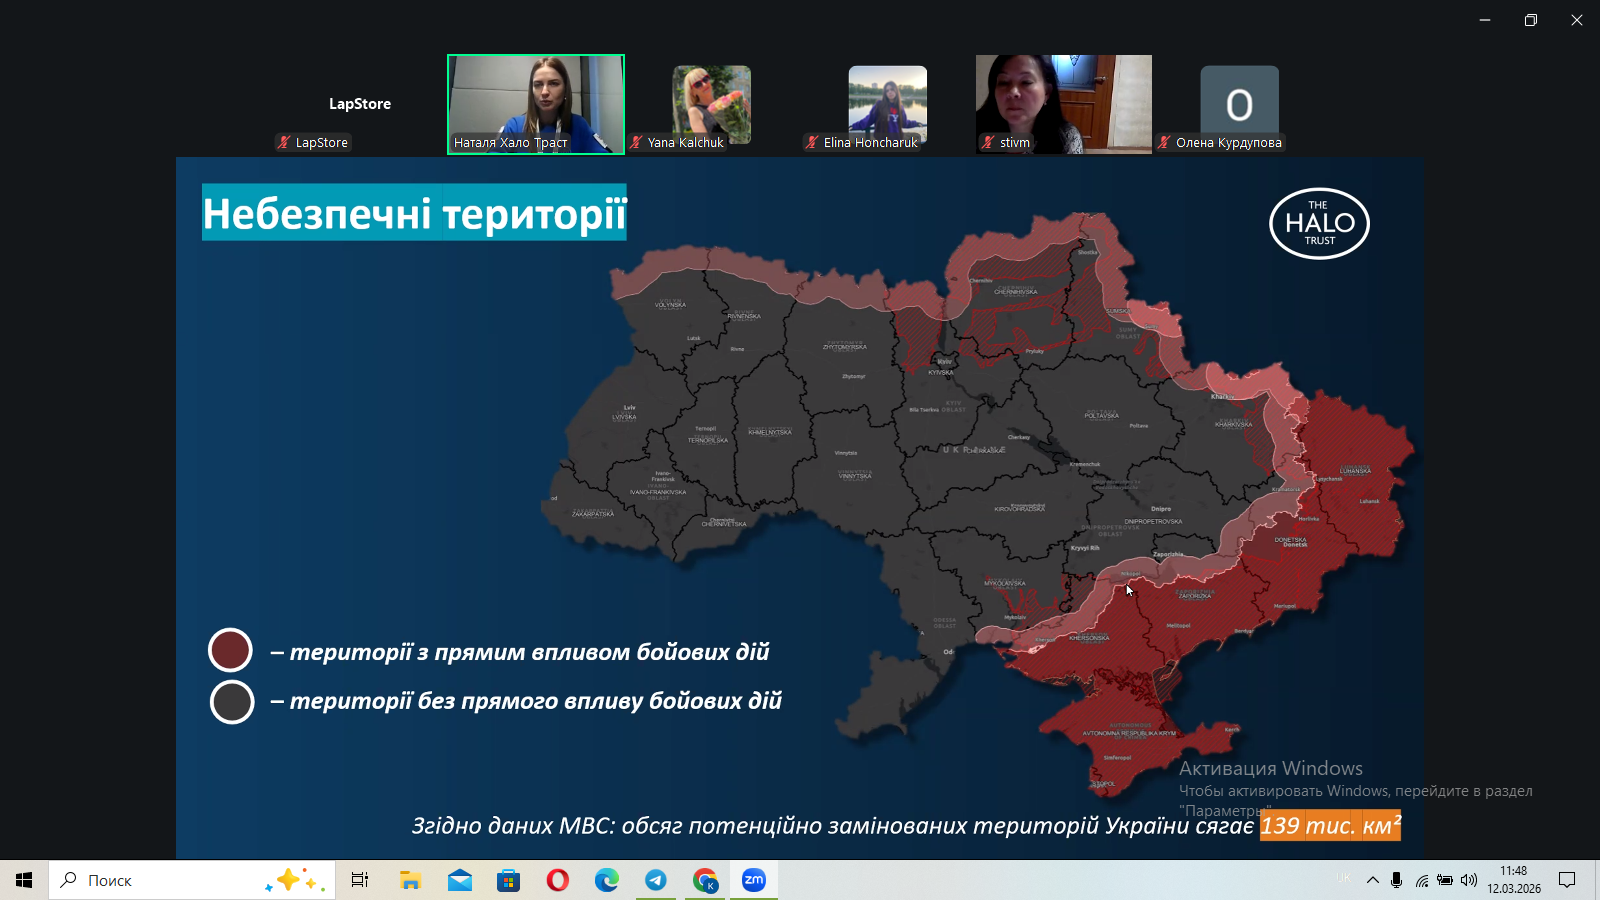The image size is (1600, 900).
Task: Open the Mail app in the taskbar
Action: 460,880
